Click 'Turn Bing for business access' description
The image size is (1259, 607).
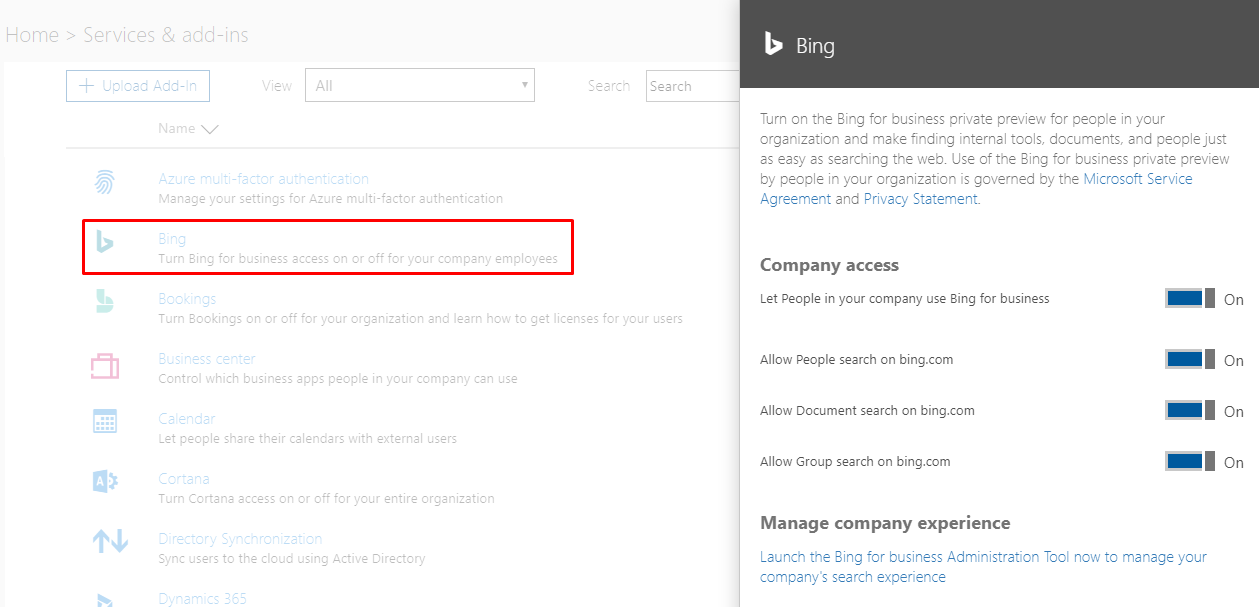(x=358, y=259)
